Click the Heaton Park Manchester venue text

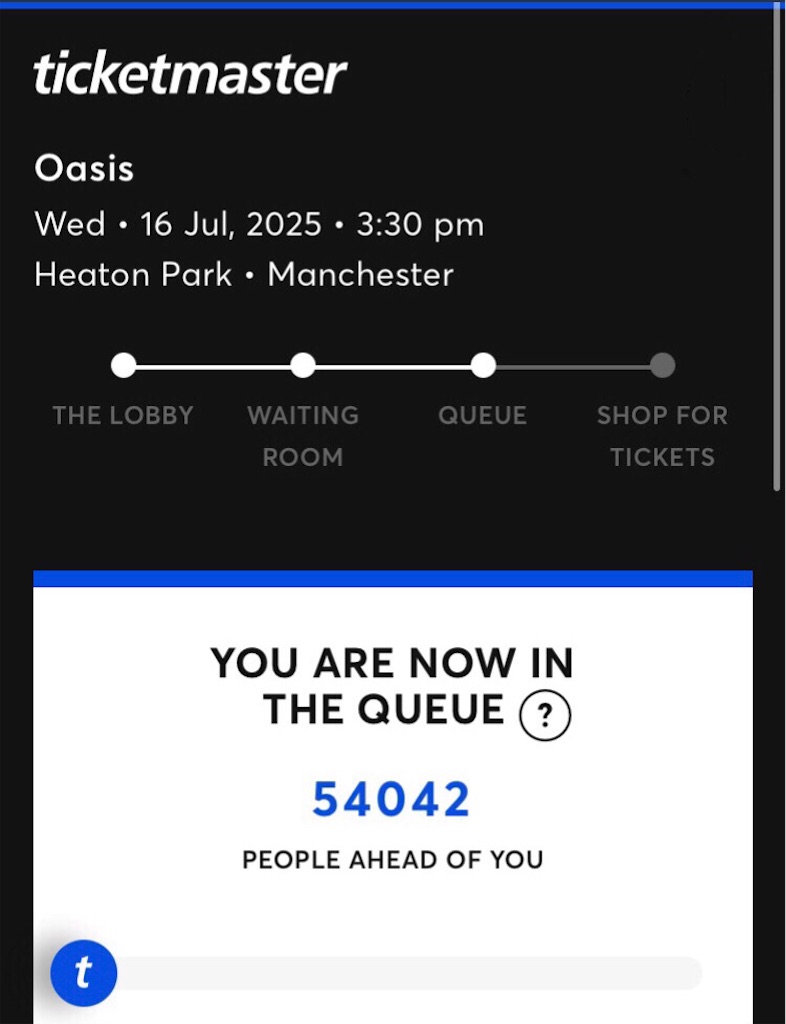coord(244,274)
